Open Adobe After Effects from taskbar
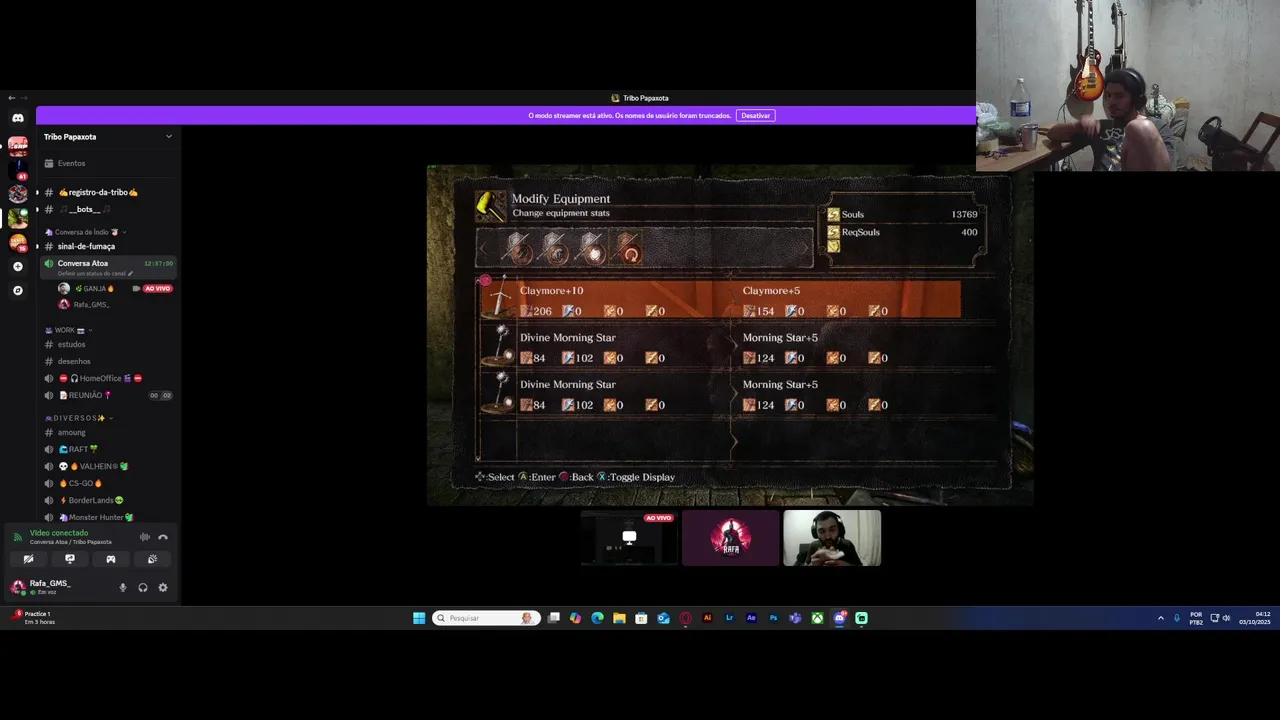This screenshot has height=720, width=1280. (x=751, y=618)
